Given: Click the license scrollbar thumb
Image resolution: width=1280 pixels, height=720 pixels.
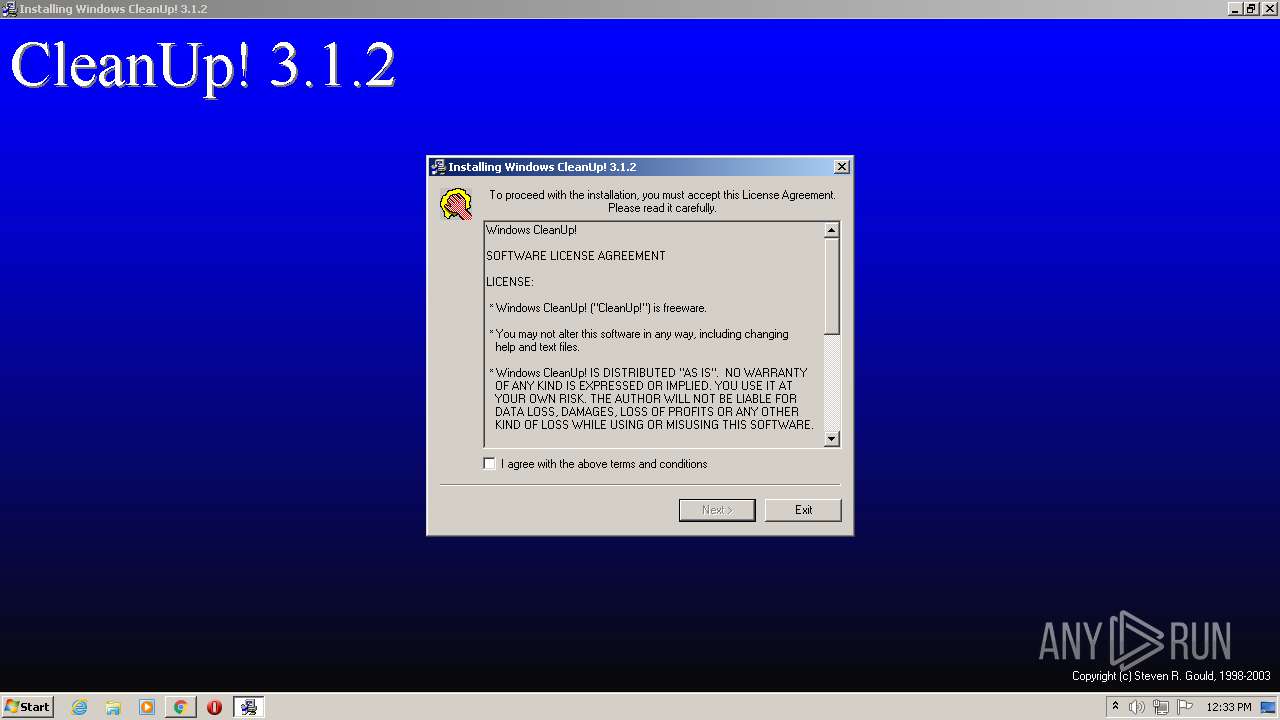Looking at the screenshot, I should coord(831,286).
